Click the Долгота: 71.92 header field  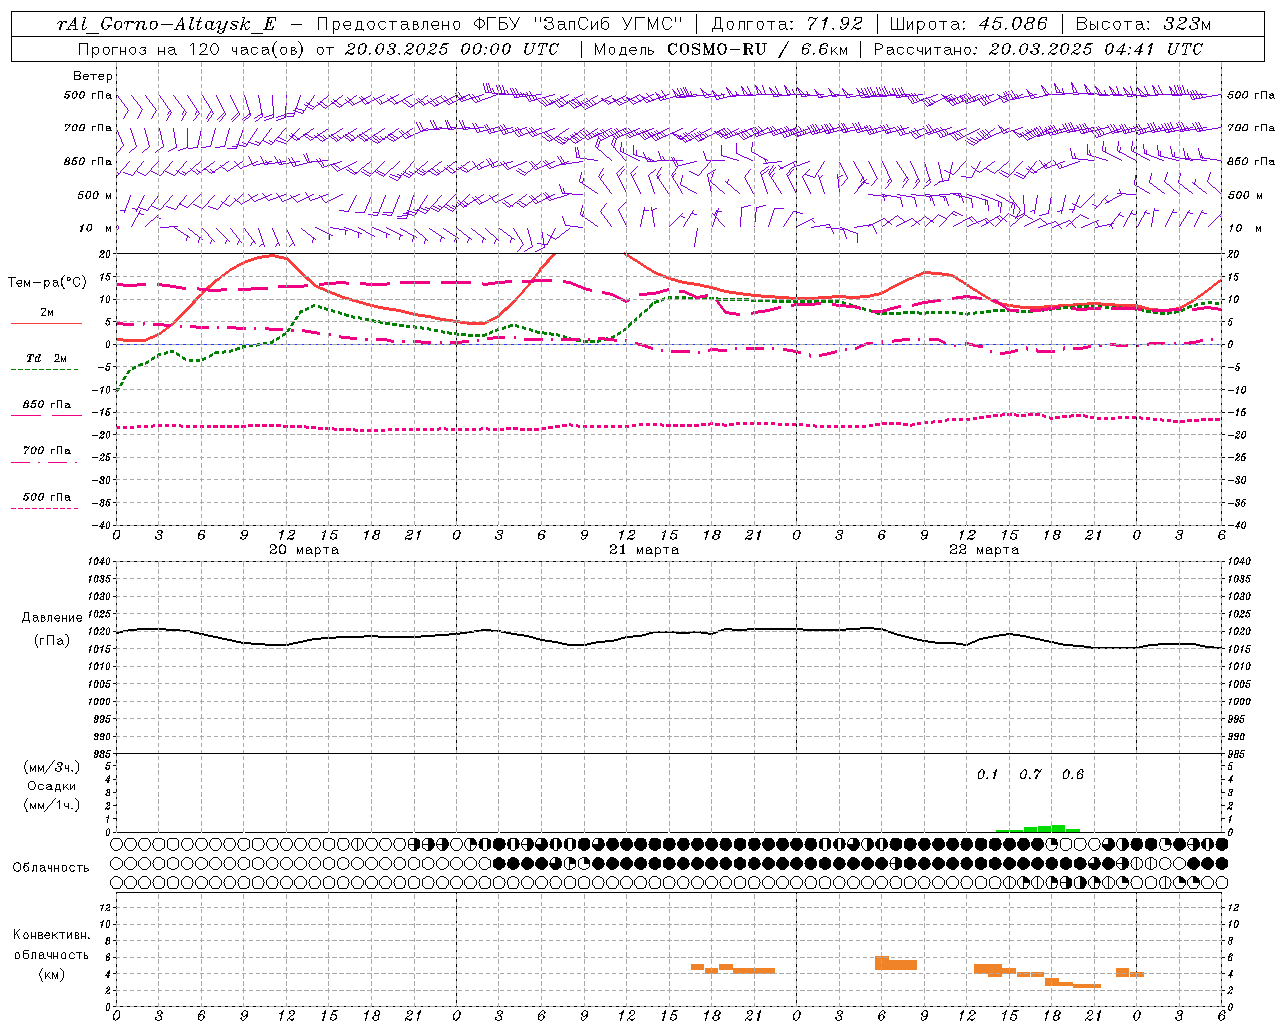coord(786,24)
